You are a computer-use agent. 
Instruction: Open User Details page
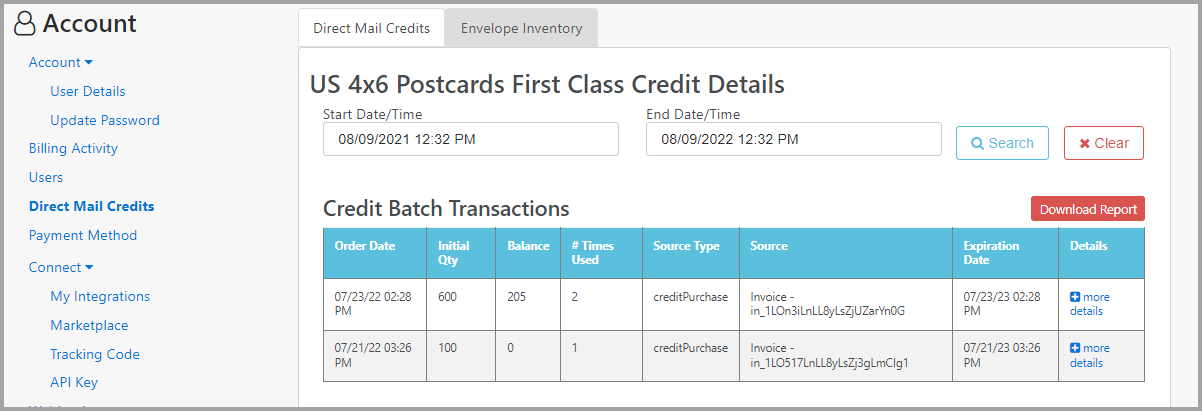(88, 91)
